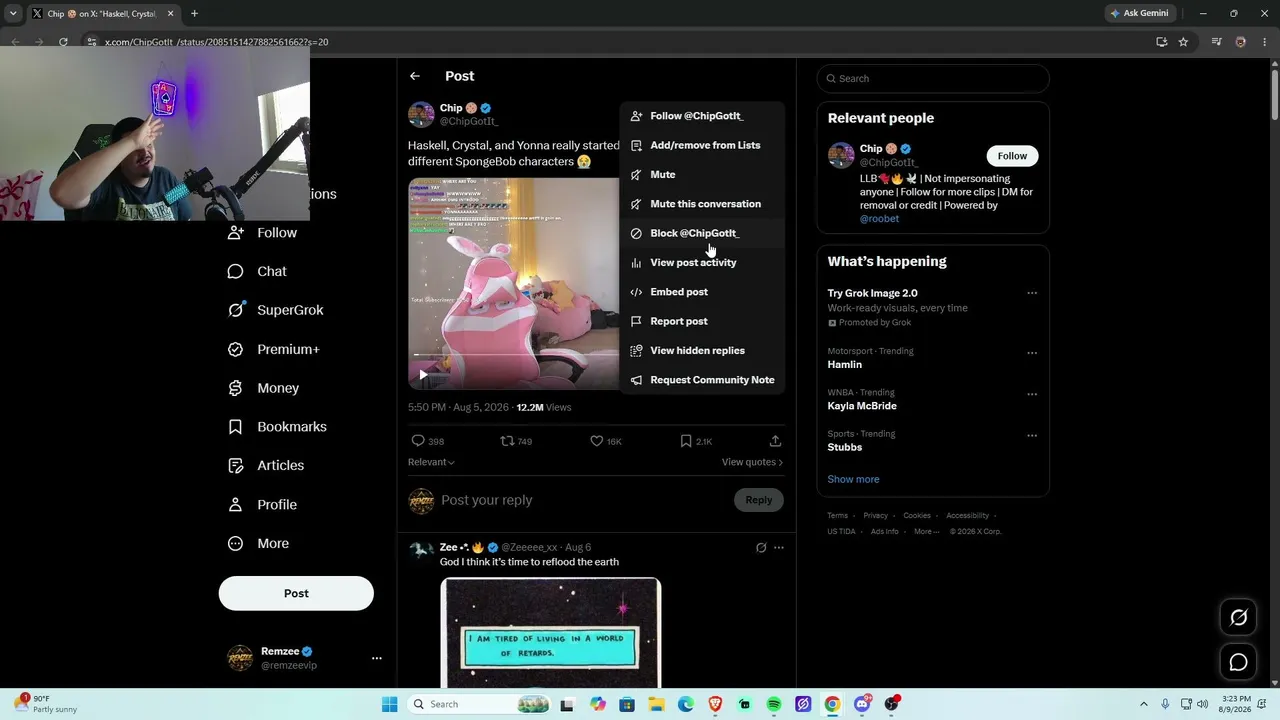Open more options for Stubbs trend
The image size is (1280, 720).
(x=1032, y=436)
